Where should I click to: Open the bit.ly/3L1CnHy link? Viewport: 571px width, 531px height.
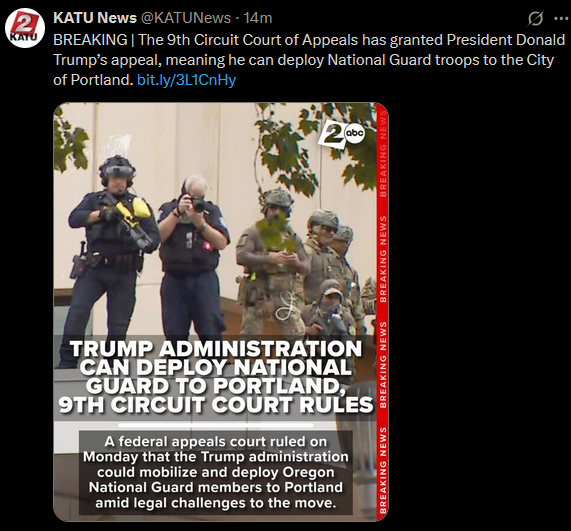(x=186, y=80)
